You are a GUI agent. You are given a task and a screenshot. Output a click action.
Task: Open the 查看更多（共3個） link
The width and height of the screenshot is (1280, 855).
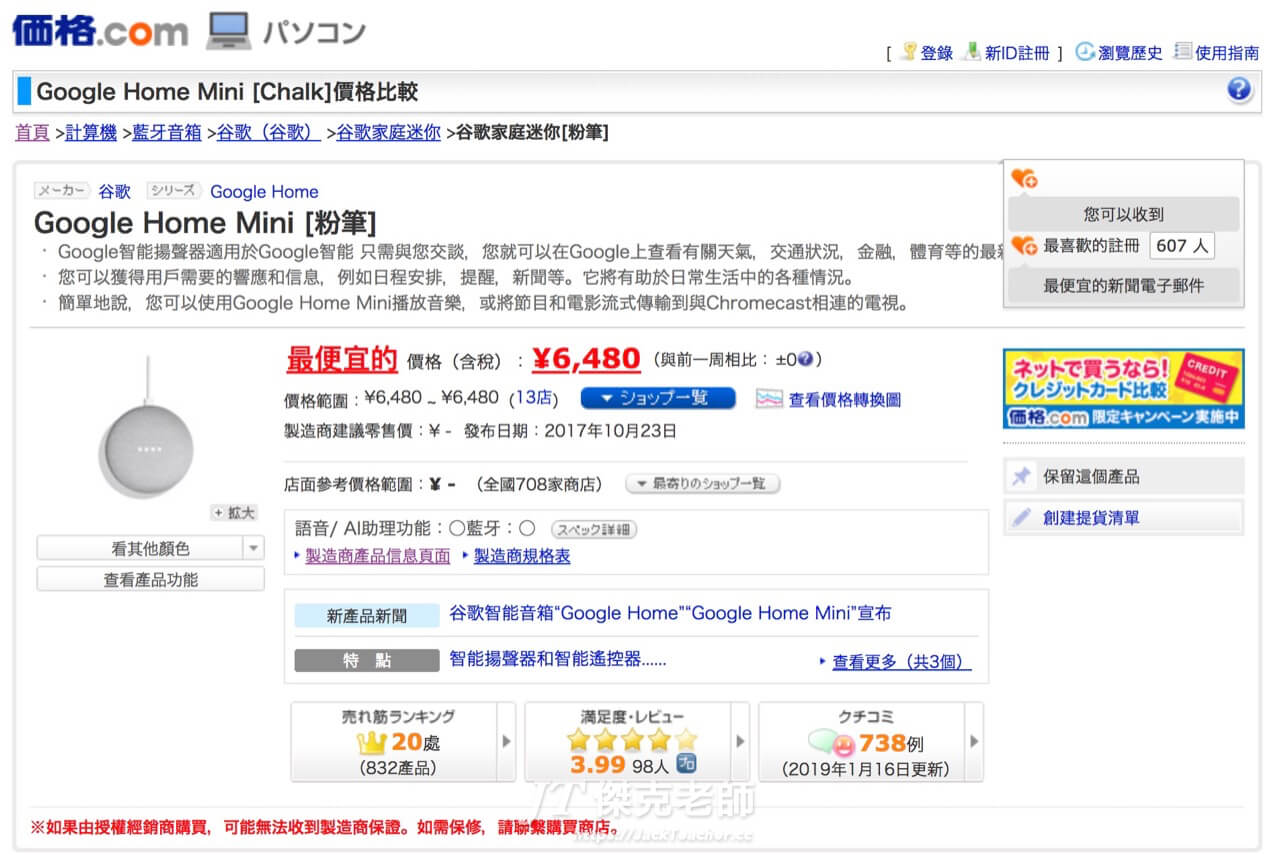901,662
